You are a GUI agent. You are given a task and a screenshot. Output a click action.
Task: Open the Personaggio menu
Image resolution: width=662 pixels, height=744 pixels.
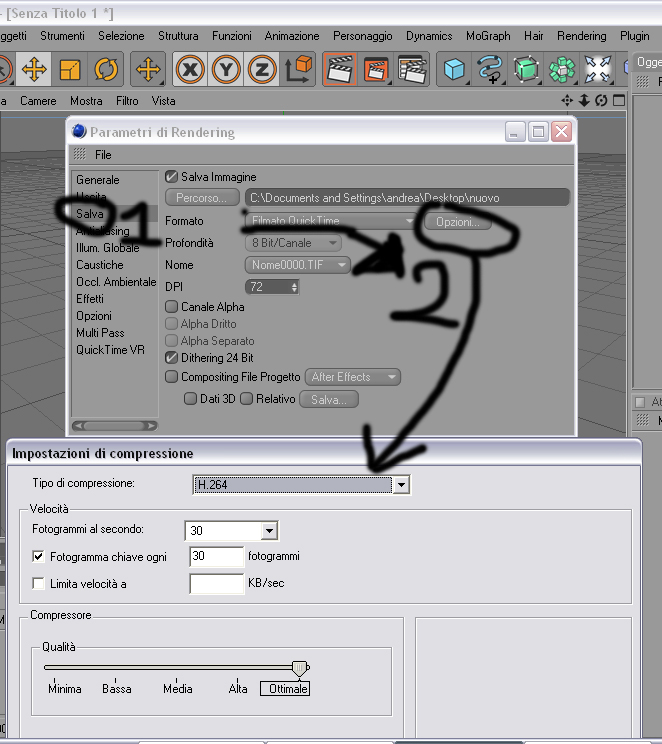point(363,36)
